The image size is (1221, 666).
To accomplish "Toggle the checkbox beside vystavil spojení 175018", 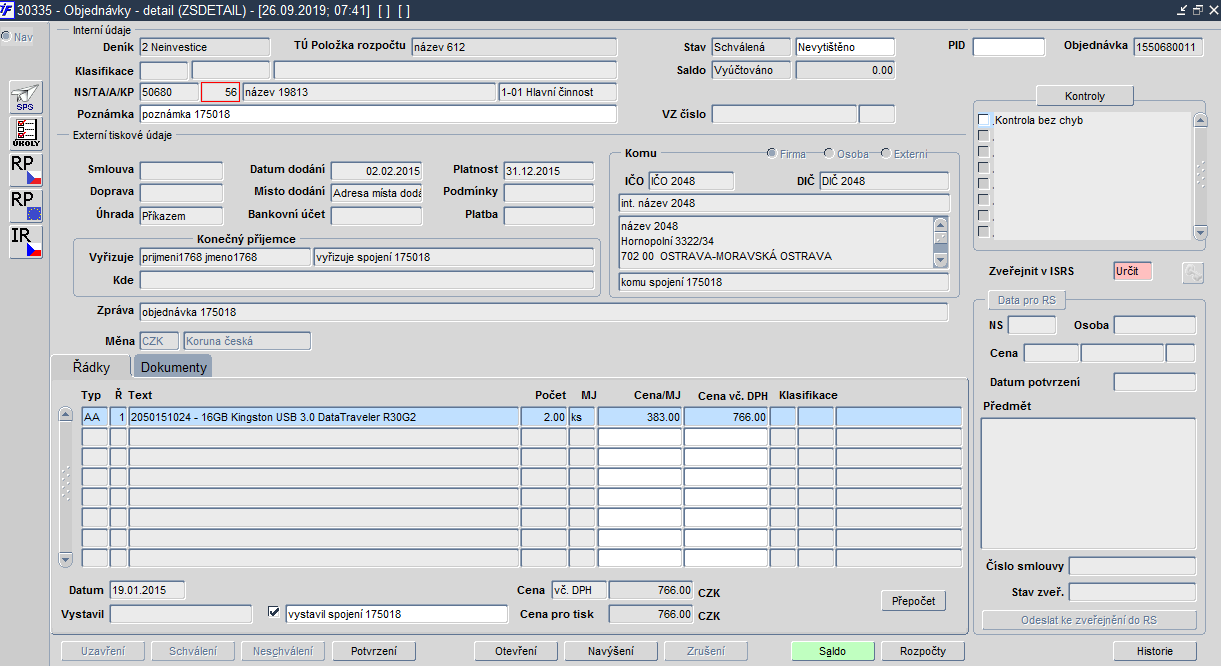I will [x=275, y=612].
